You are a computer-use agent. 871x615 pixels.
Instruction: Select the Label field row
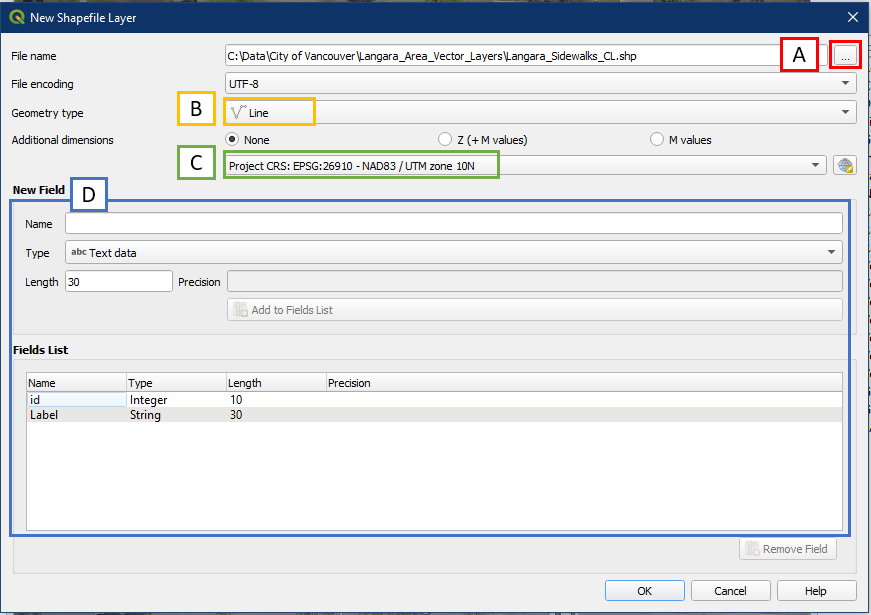click(x=76, y=415)
